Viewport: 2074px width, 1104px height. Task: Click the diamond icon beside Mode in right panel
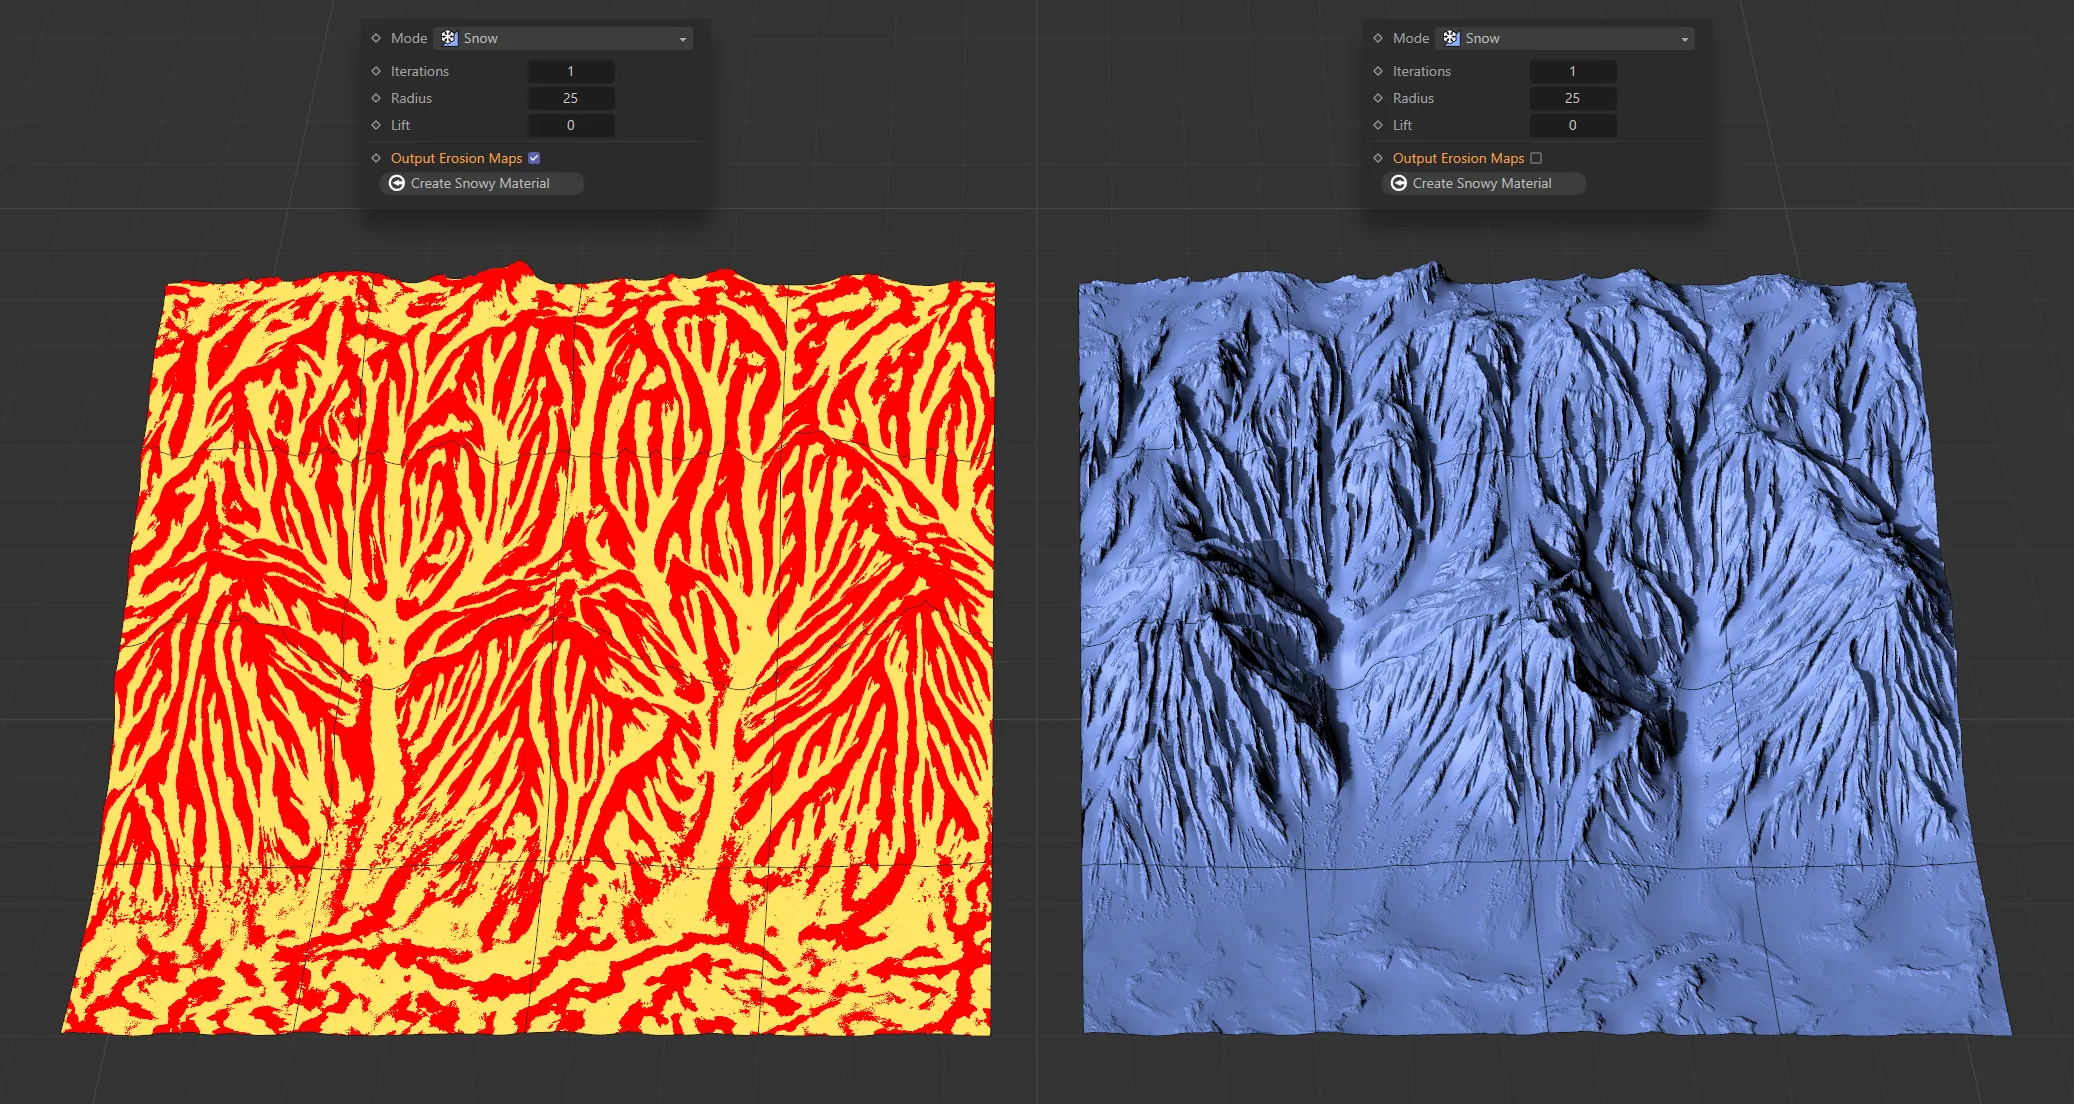[x=1378, y=38]
